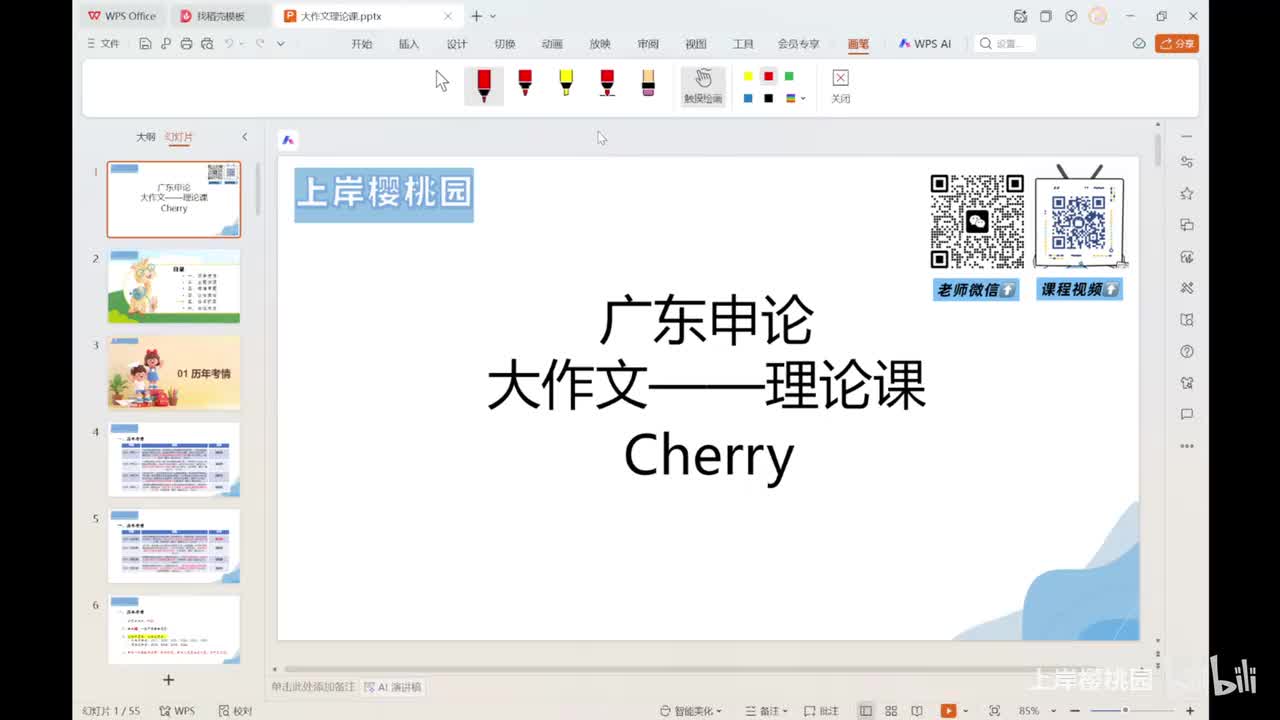Open the 工具 ribbon tab
The image size is (1280, 720).
coord(743,44)
